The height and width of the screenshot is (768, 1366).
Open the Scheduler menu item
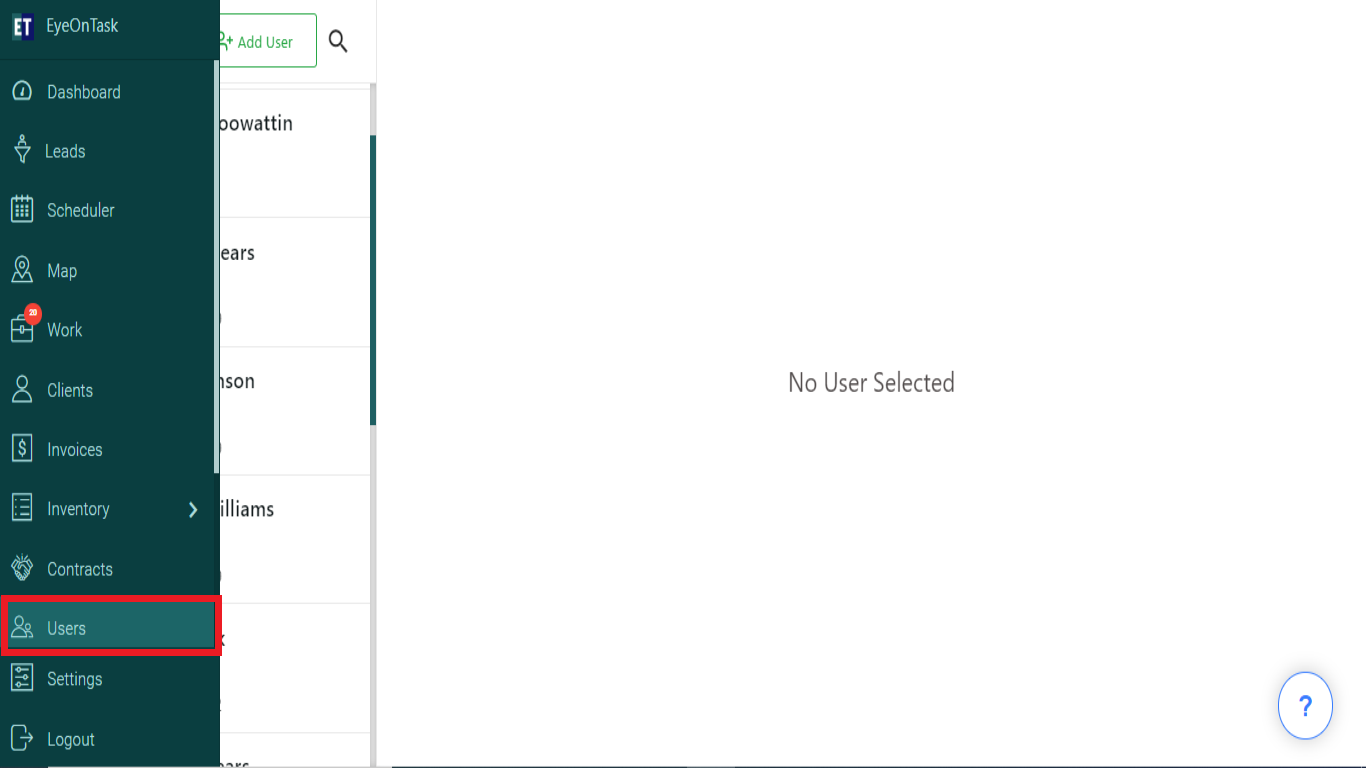point(81,210)
